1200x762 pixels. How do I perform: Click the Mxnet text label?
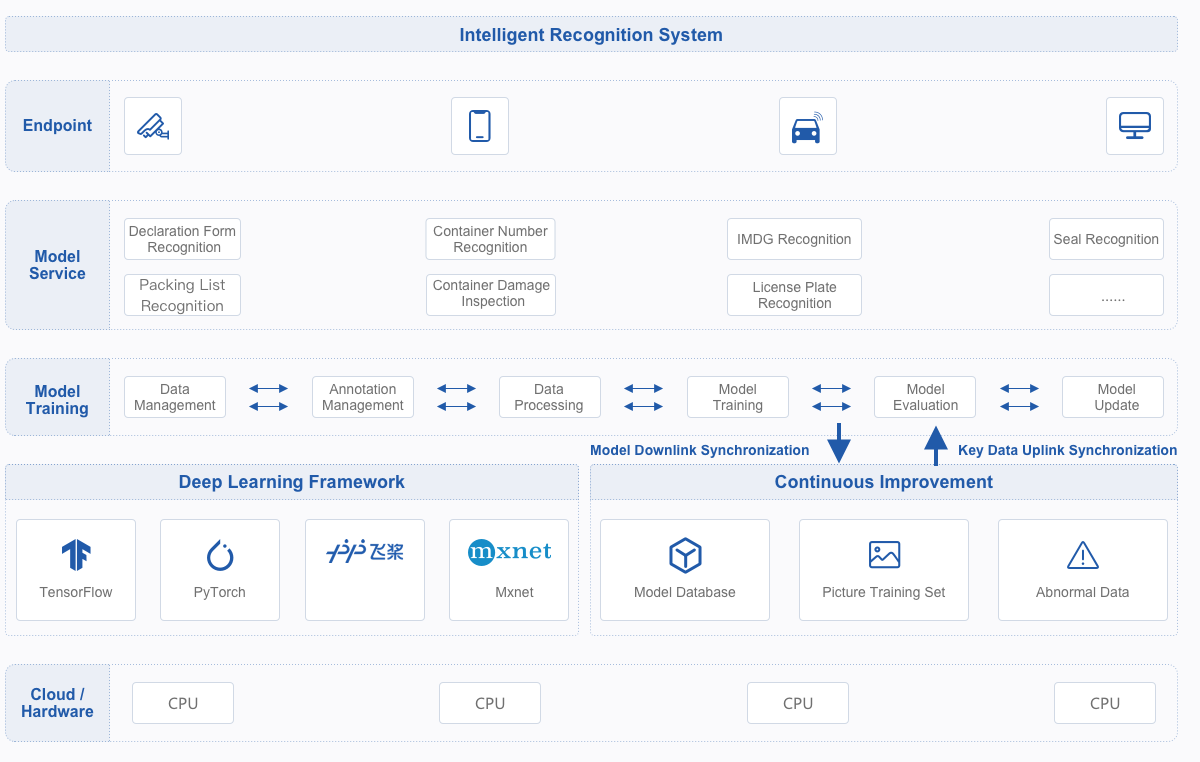(x=515, y=592)
